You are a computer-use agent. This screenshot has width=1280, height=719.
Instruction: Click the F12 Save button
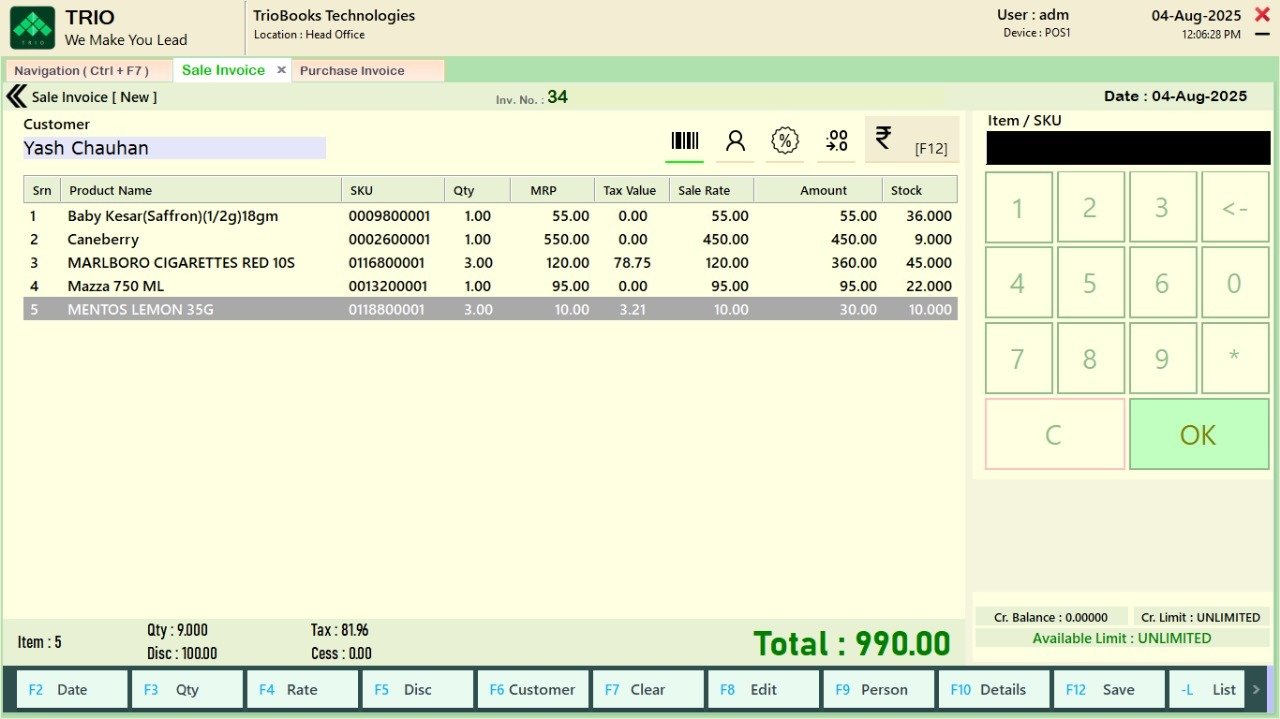[1108, 689]
